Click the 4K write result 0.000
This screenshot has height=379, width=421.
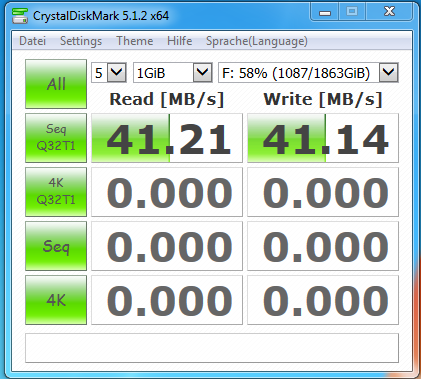(323, 300)
